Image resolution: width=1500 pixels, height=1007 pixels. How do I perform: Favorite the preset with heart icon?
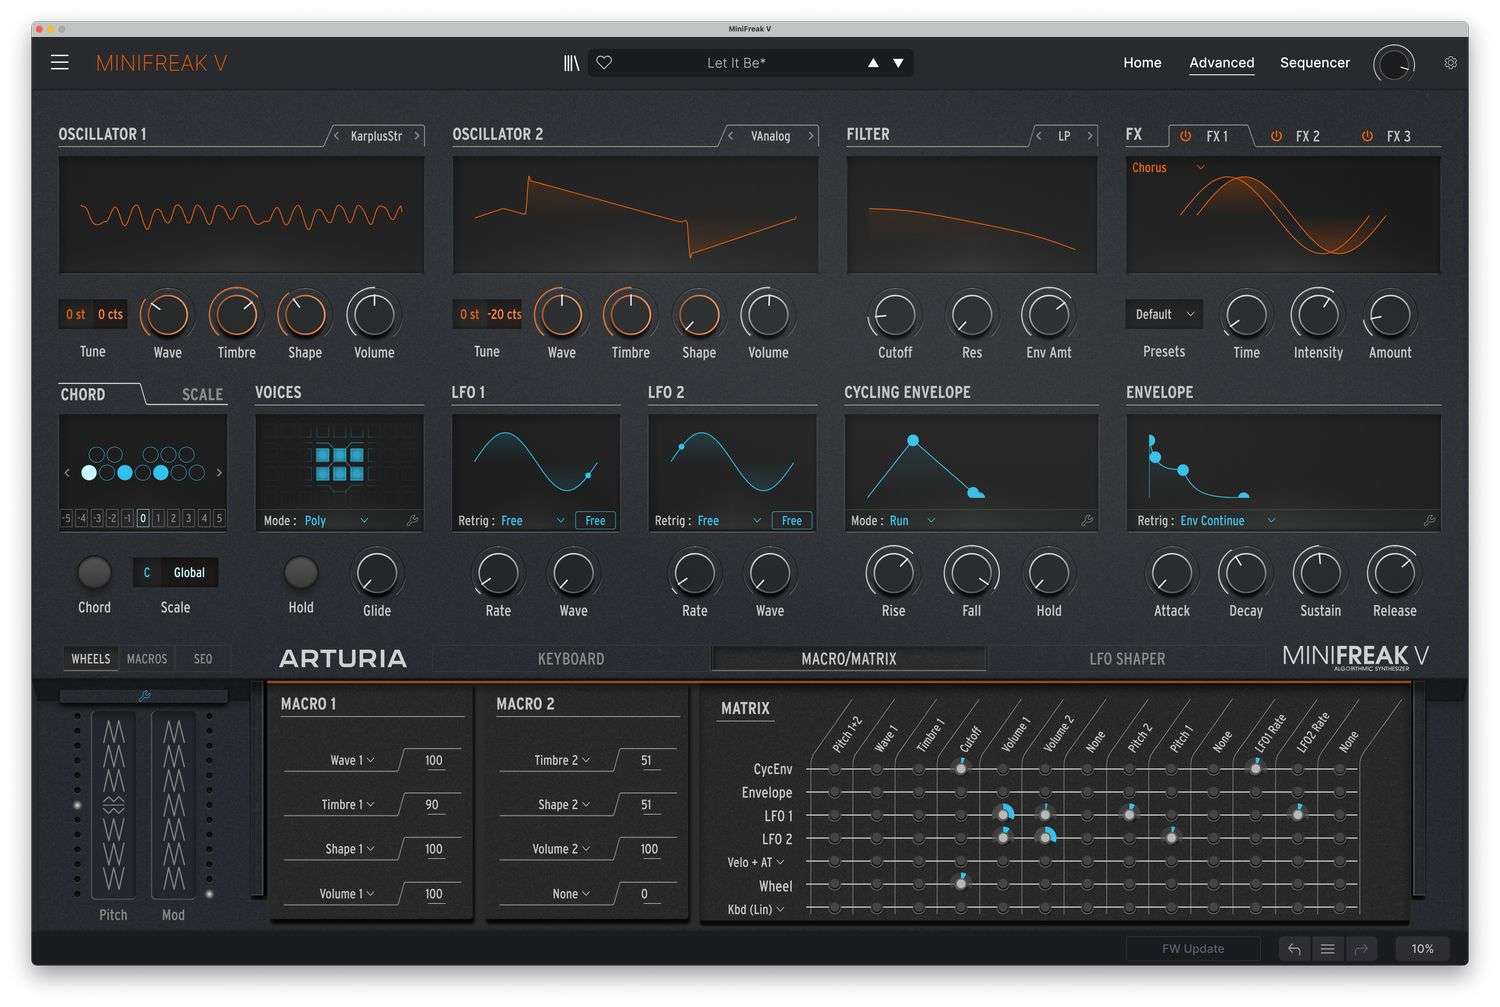(x=604, y=63)
